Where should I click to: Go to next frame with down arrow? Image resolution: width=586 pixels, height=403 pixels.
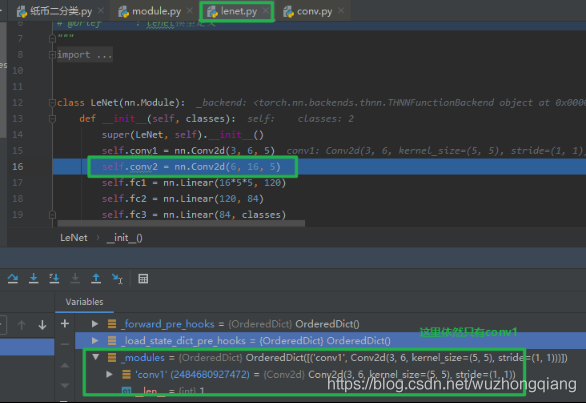42,325
